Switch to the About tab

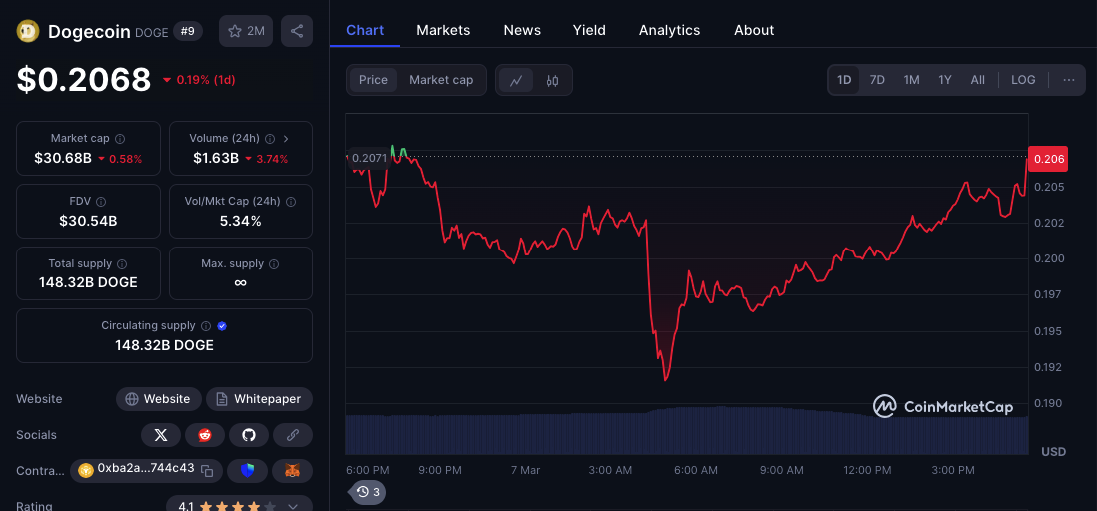click(754, 30)
